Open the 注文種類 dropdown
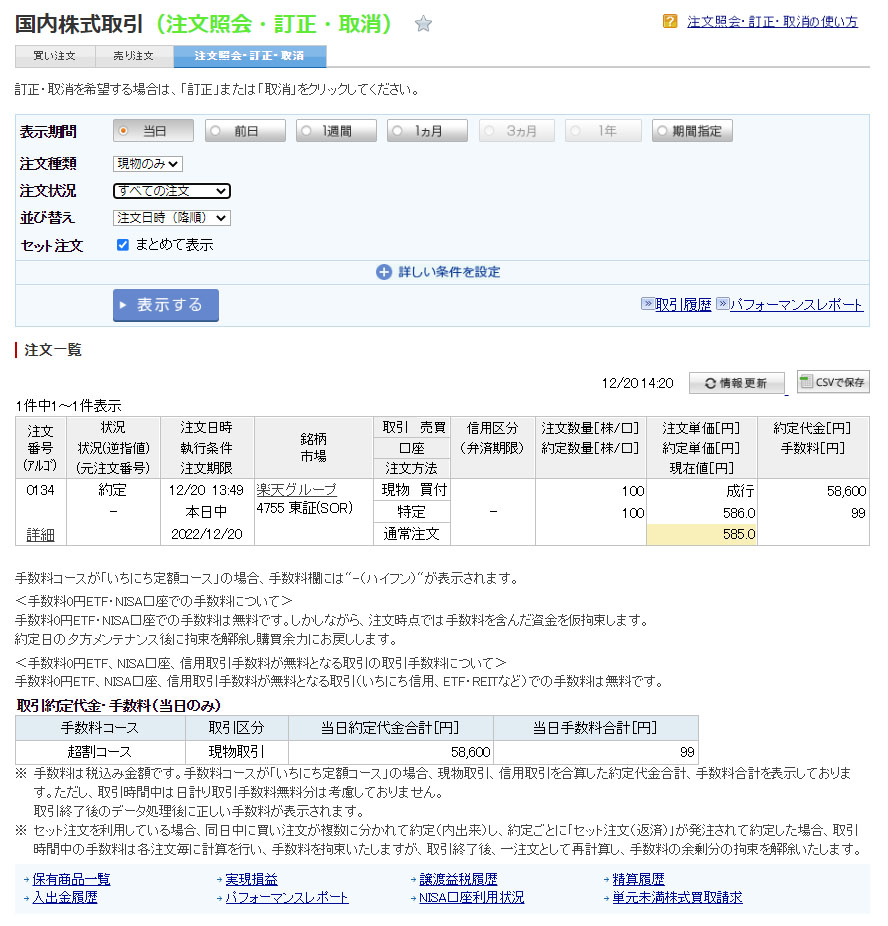This screenshot has height=926, width=888. point(147,164)
